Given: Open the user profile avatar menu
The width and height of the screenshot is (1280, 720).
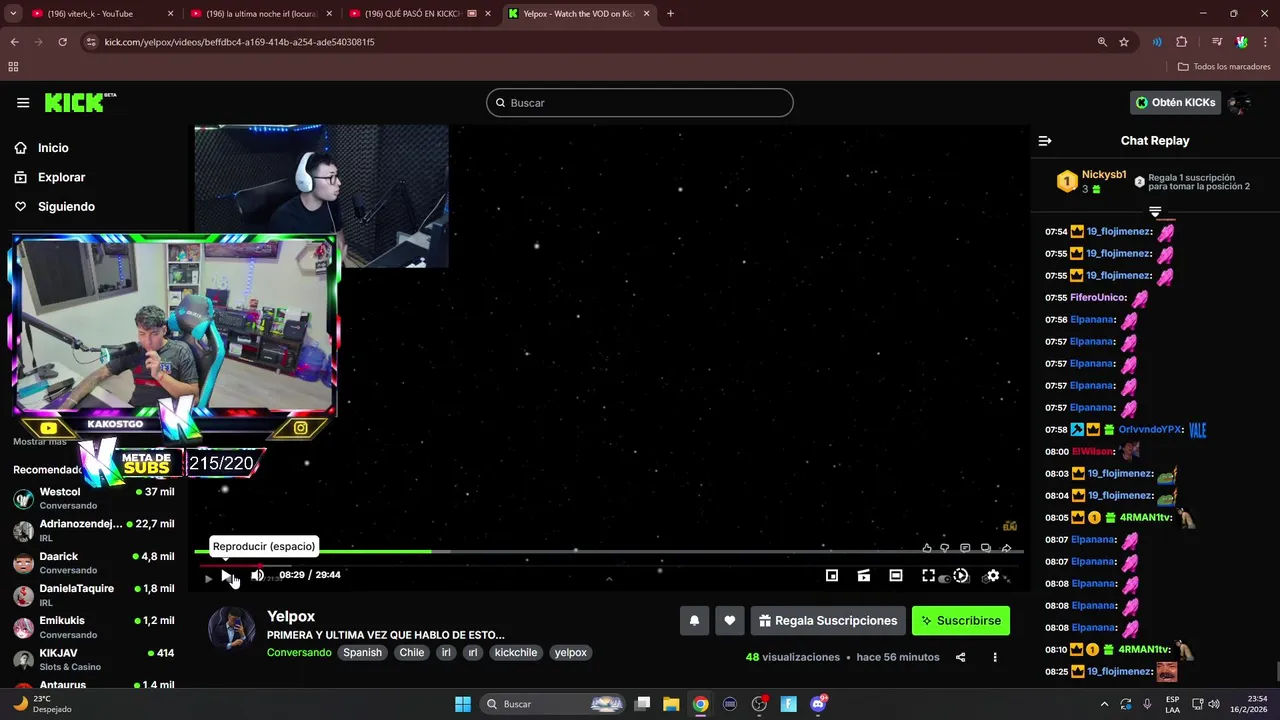Looking at the screenshot, I should 1240,102.
